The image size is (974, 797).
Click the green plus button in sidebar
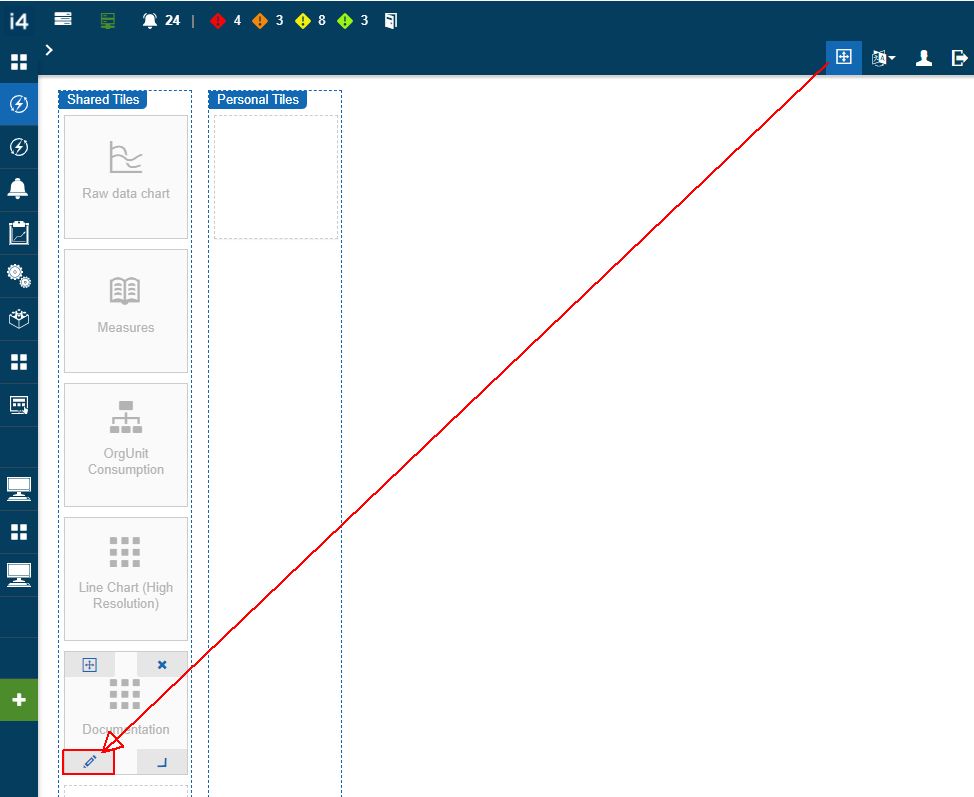[x=18, y=700]
